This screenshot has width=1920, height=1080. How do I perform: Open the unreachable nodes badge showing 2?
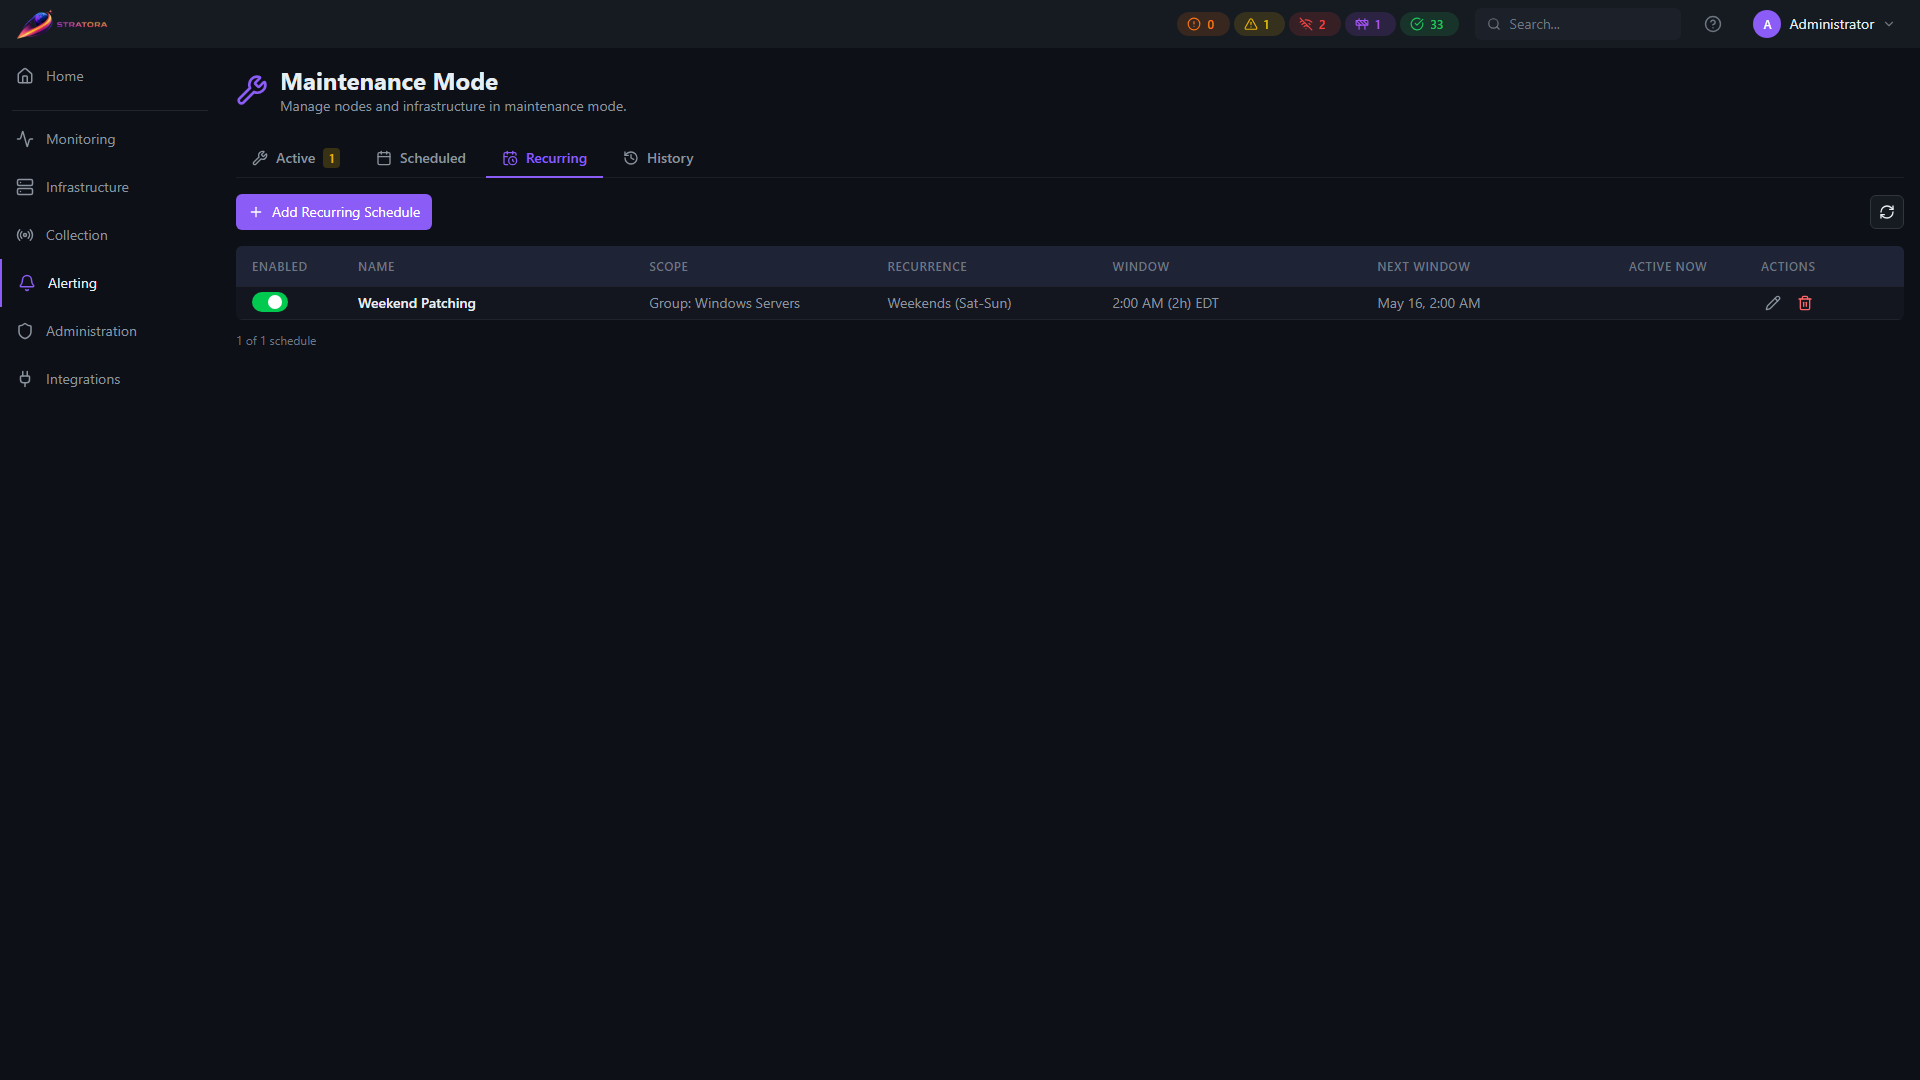[x=1314, y=24]
